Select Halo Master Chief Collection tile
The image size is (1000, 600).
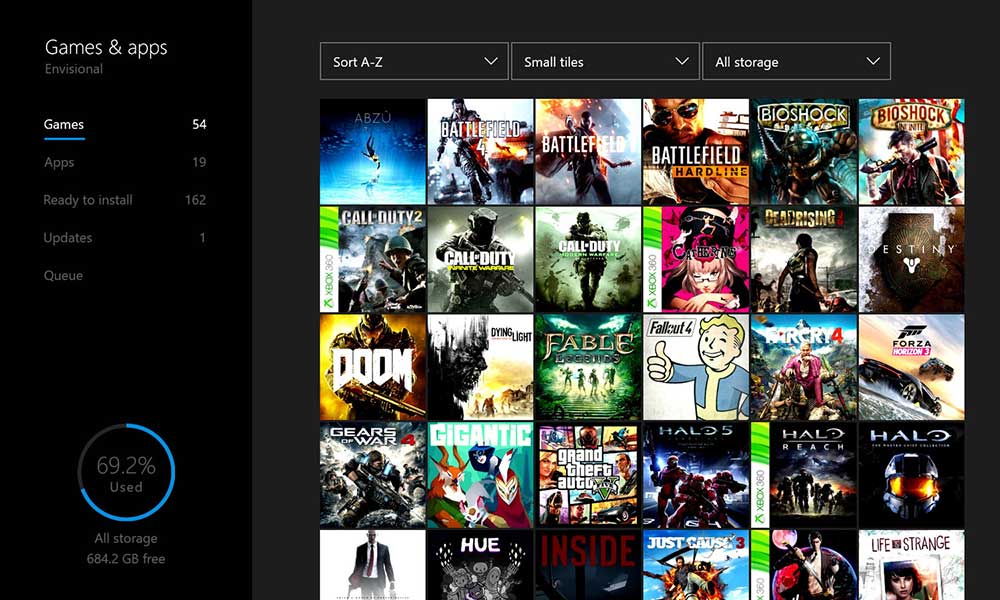pos(911,474)
